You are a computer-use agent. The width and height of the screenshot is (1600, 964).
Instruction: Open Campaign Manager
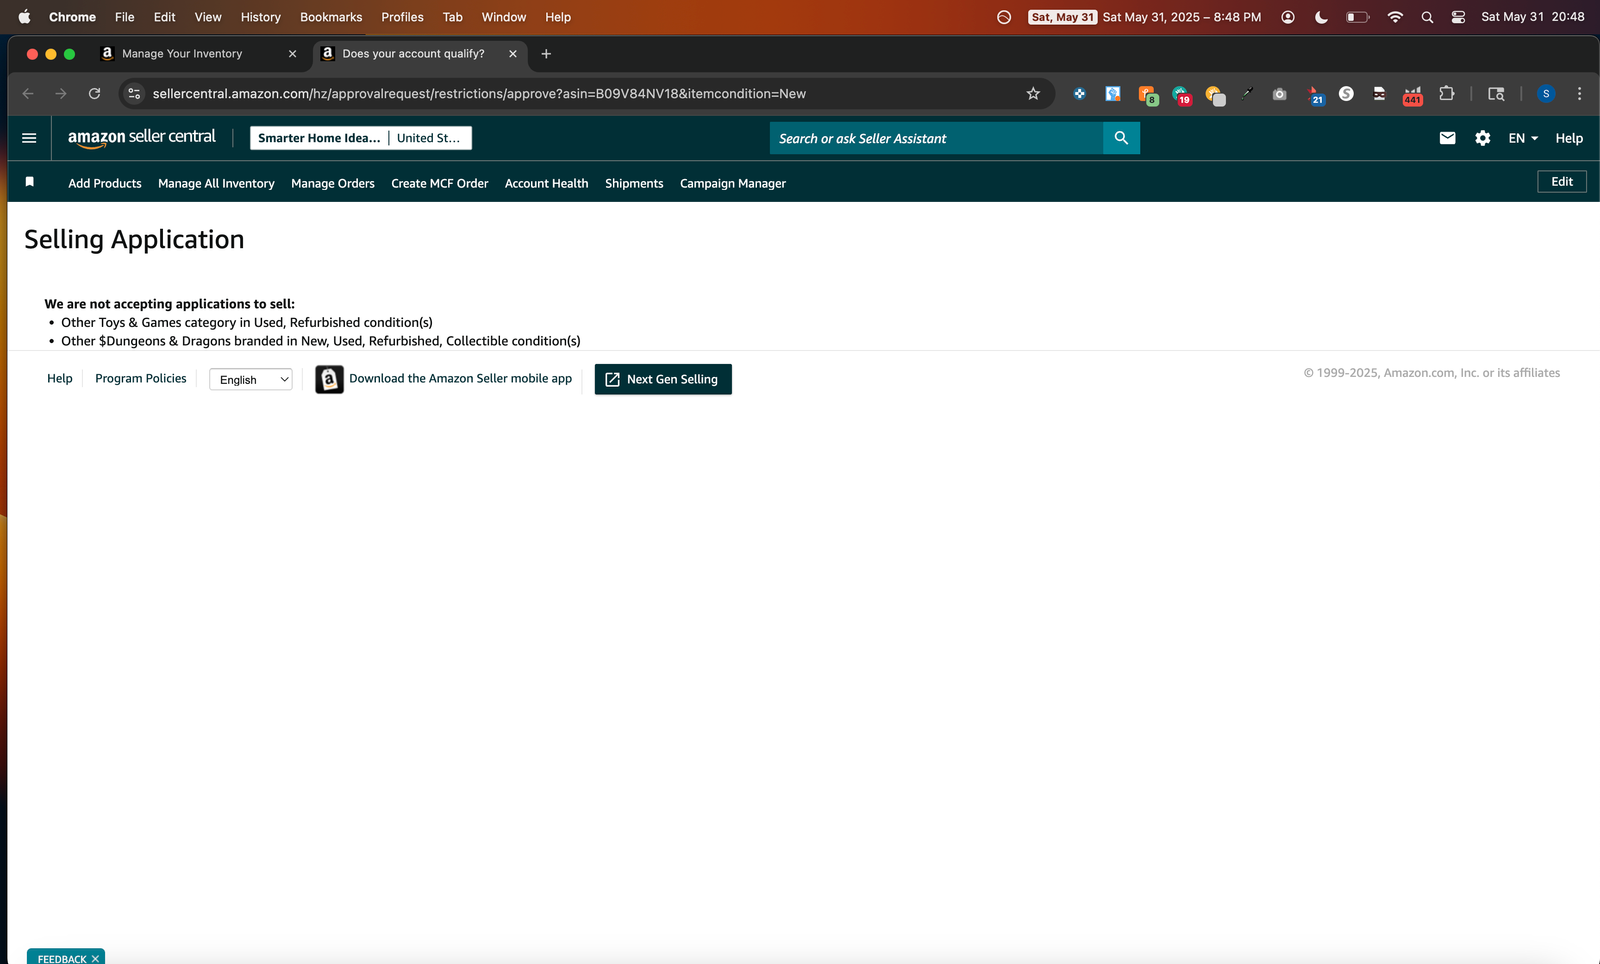click(x=733, y=183)
